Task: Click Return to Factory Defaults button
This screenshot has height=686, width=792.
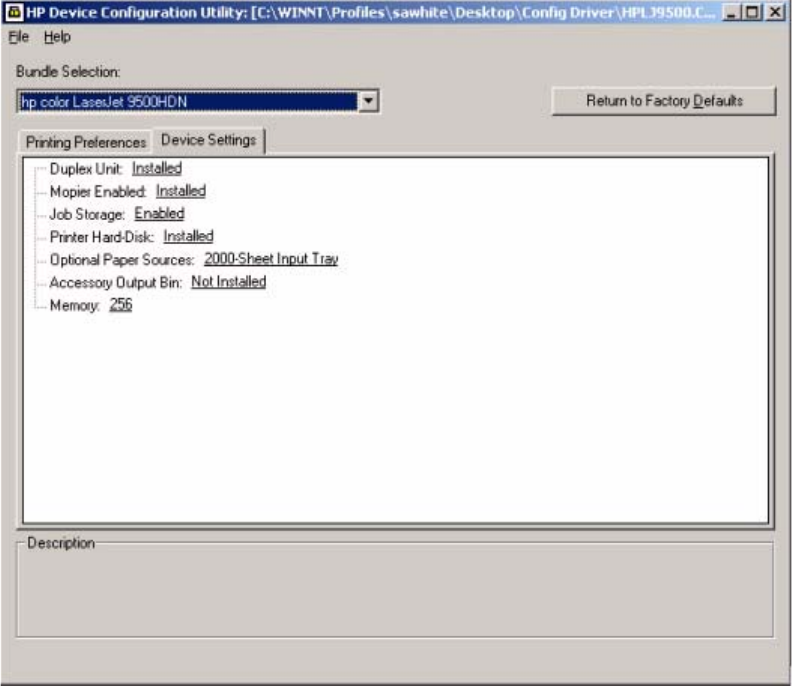Action: [x=664, y=101]
